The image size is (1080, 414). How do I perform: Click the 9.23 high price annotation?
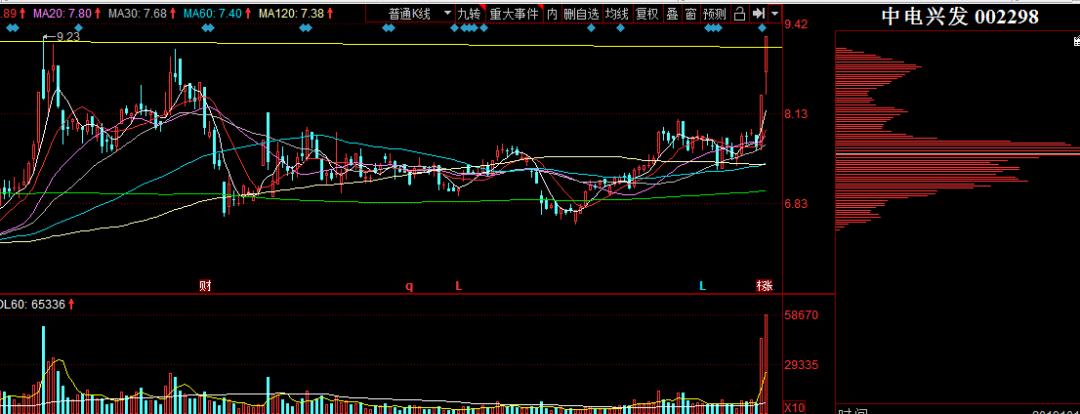(67, 37)
